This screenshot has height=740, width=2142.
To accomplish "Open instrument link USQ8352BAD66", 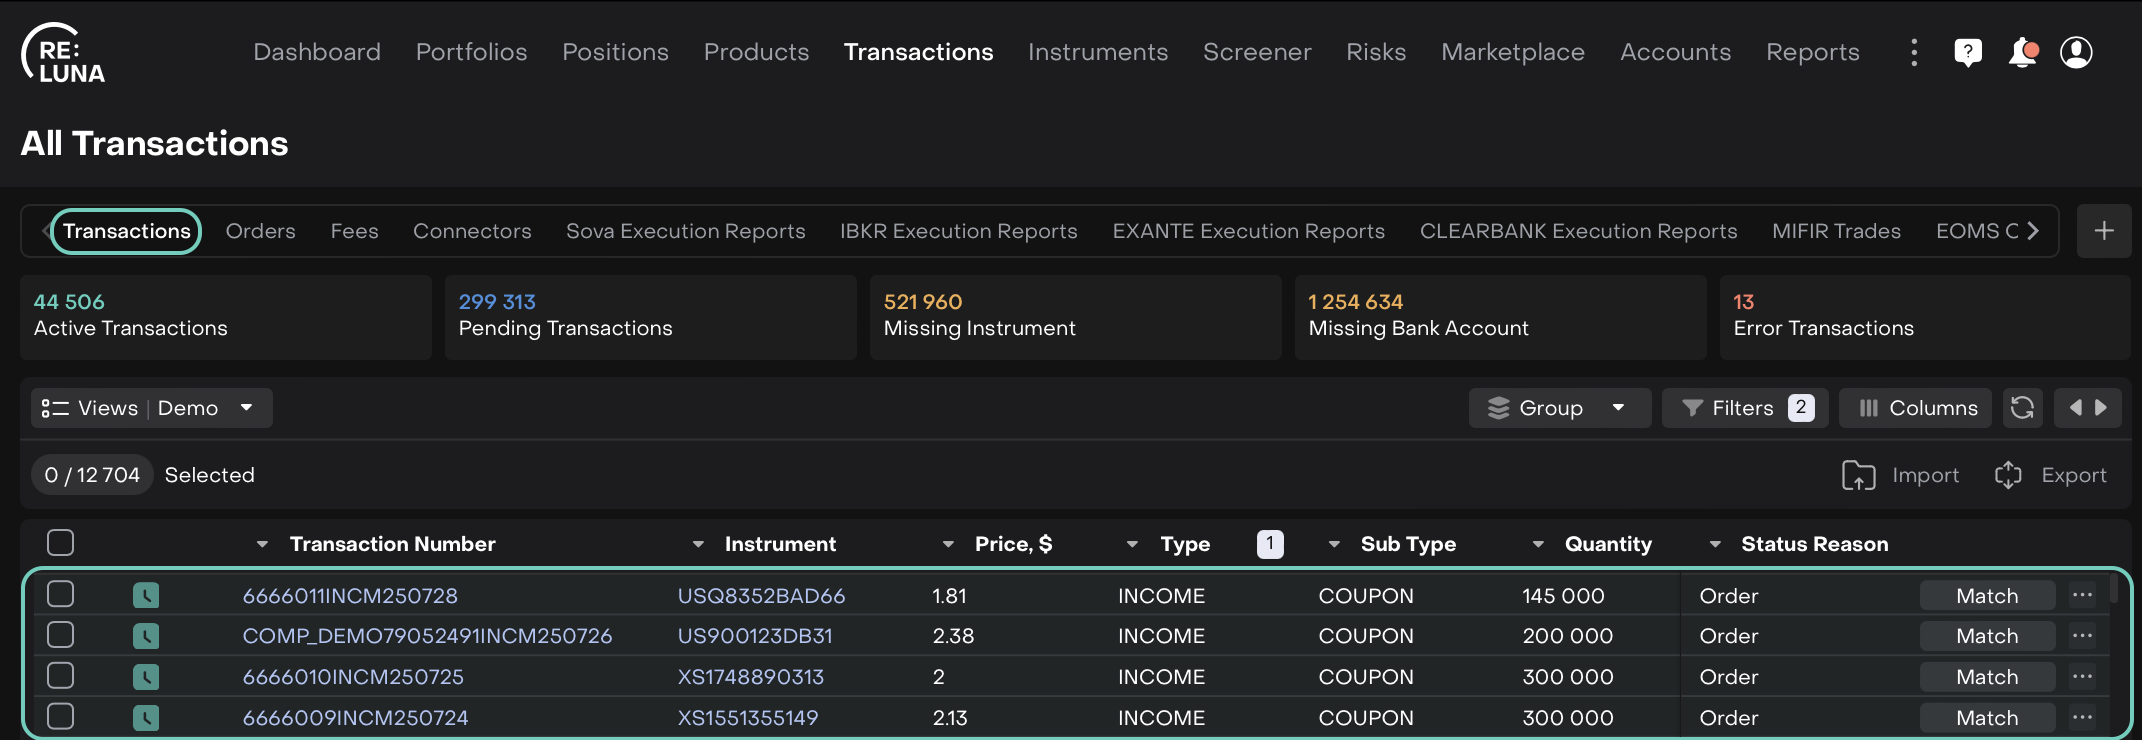I will pyautogui.click(x=761, y=596).
